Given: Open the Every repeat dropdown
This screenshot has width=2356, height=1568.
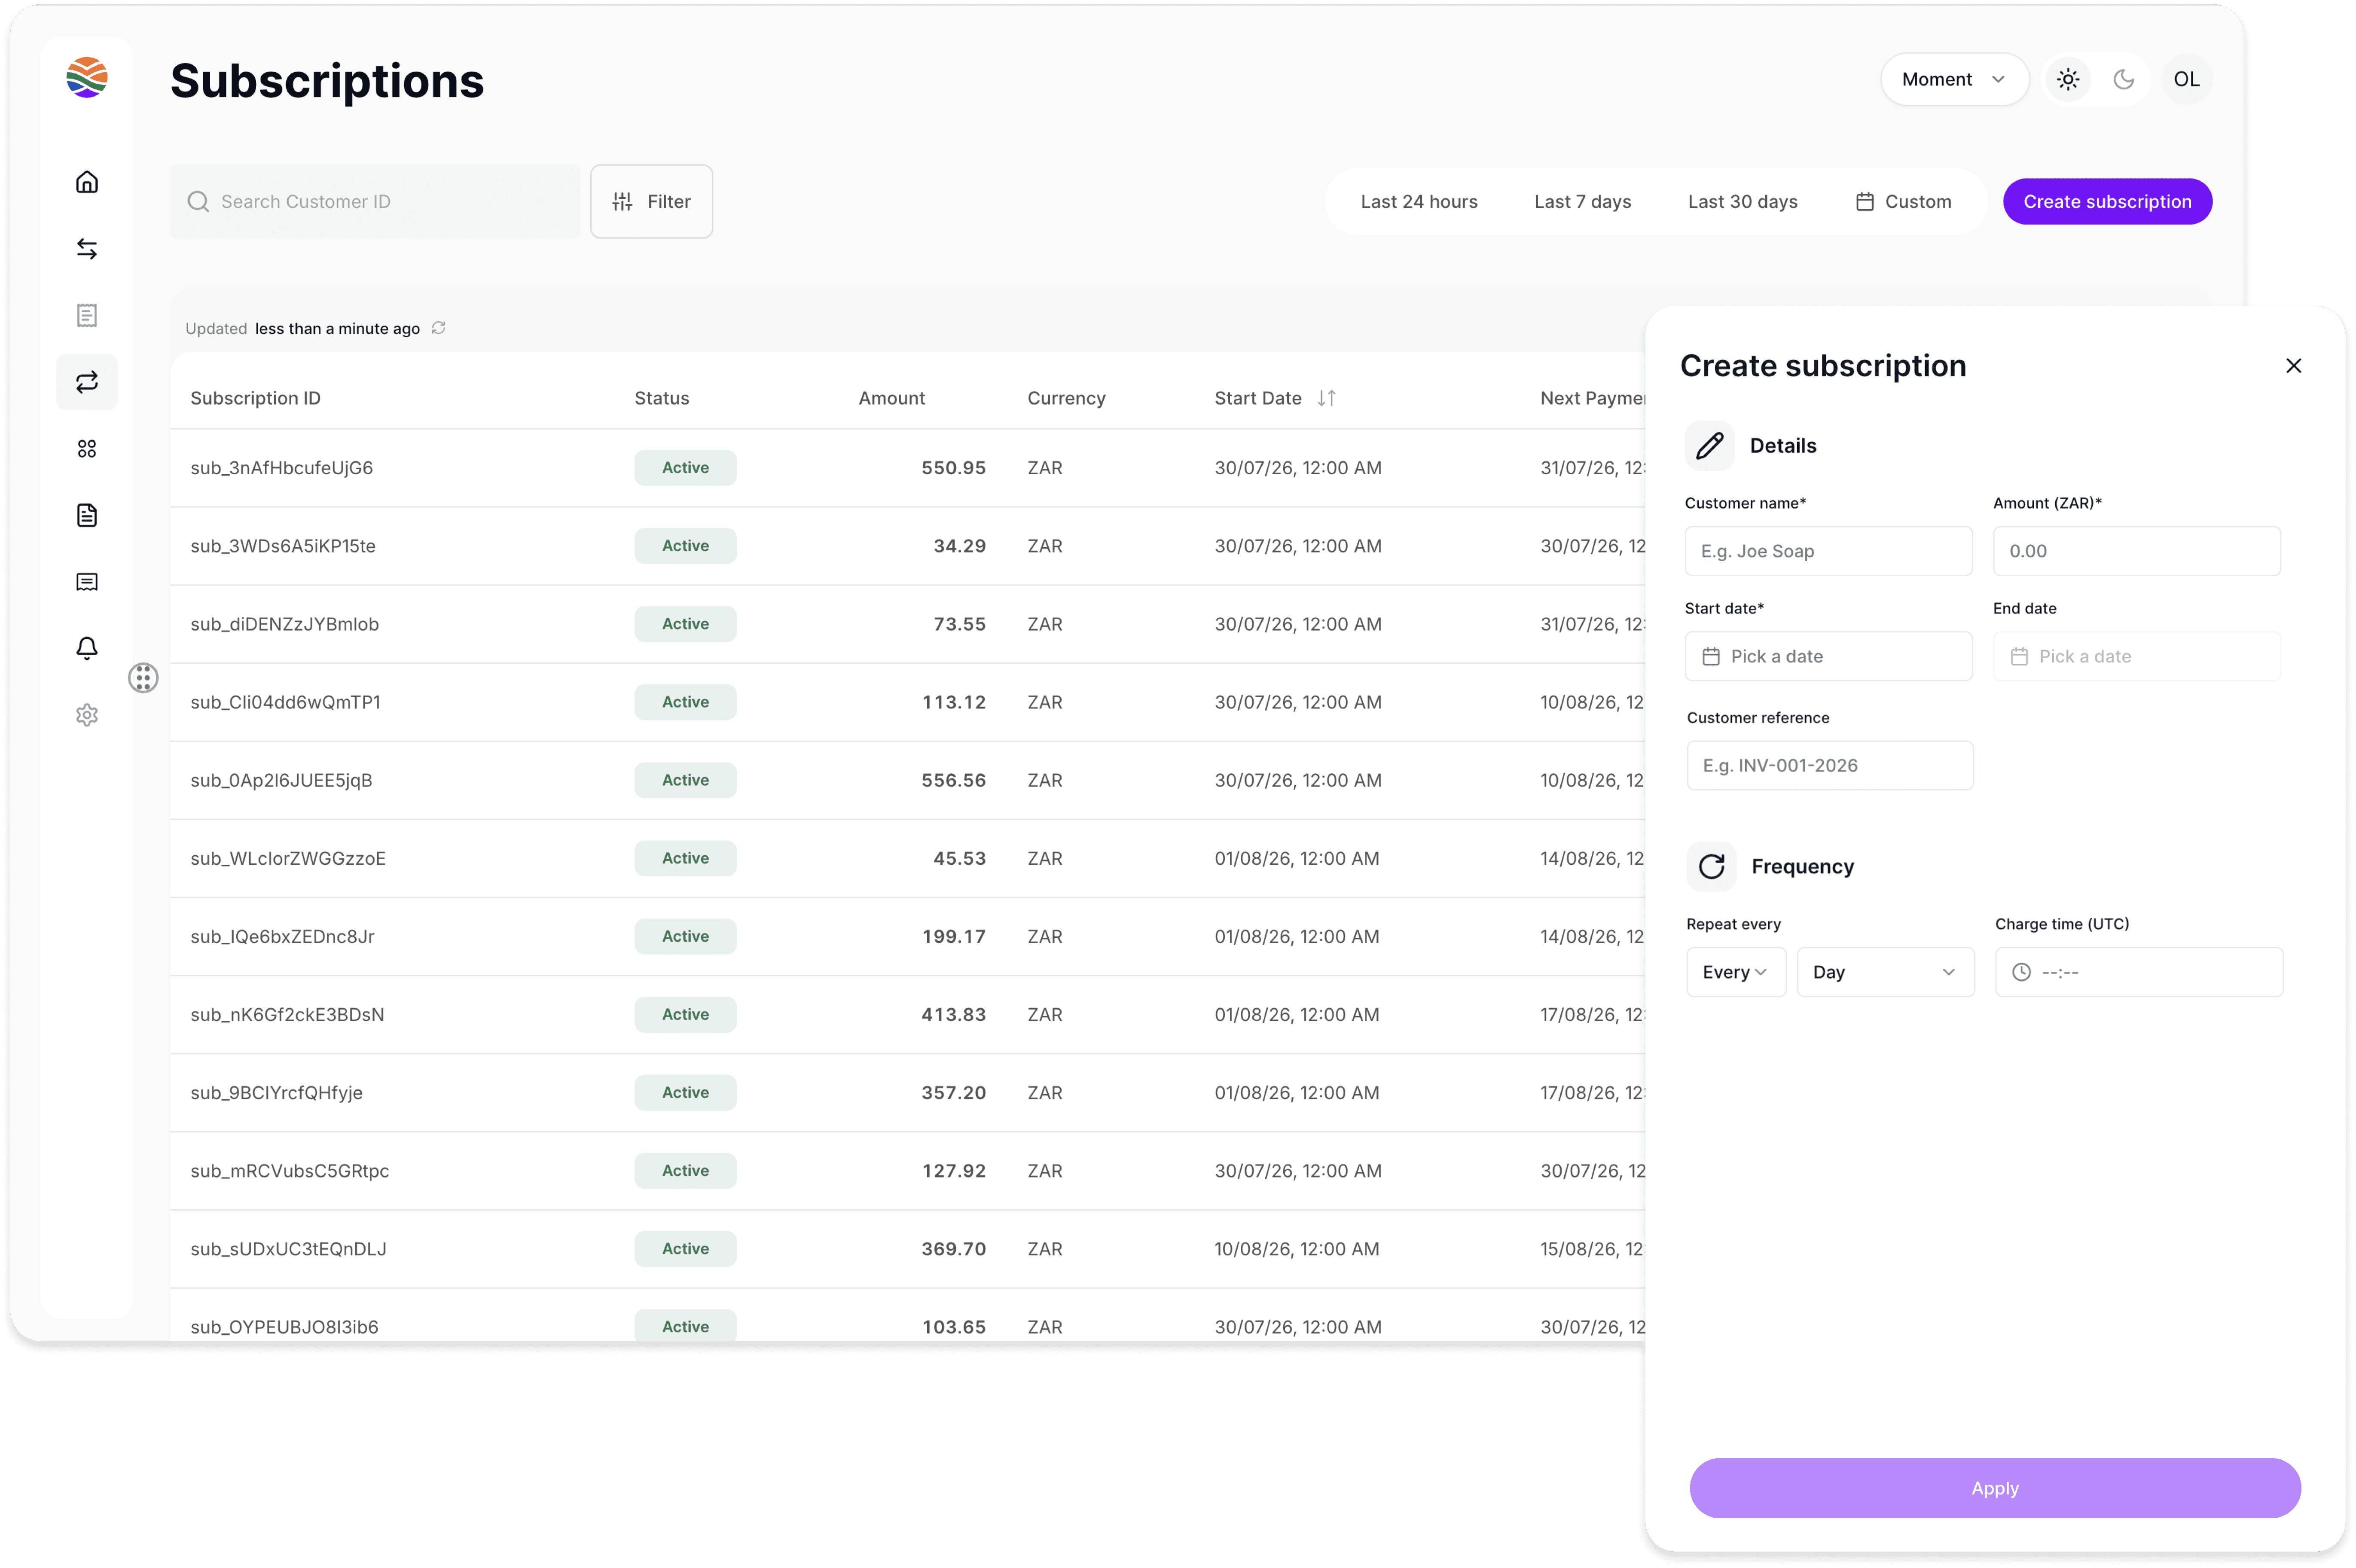Looking at the screenshot, I should pyautogui.click(x=1736, y=972).
